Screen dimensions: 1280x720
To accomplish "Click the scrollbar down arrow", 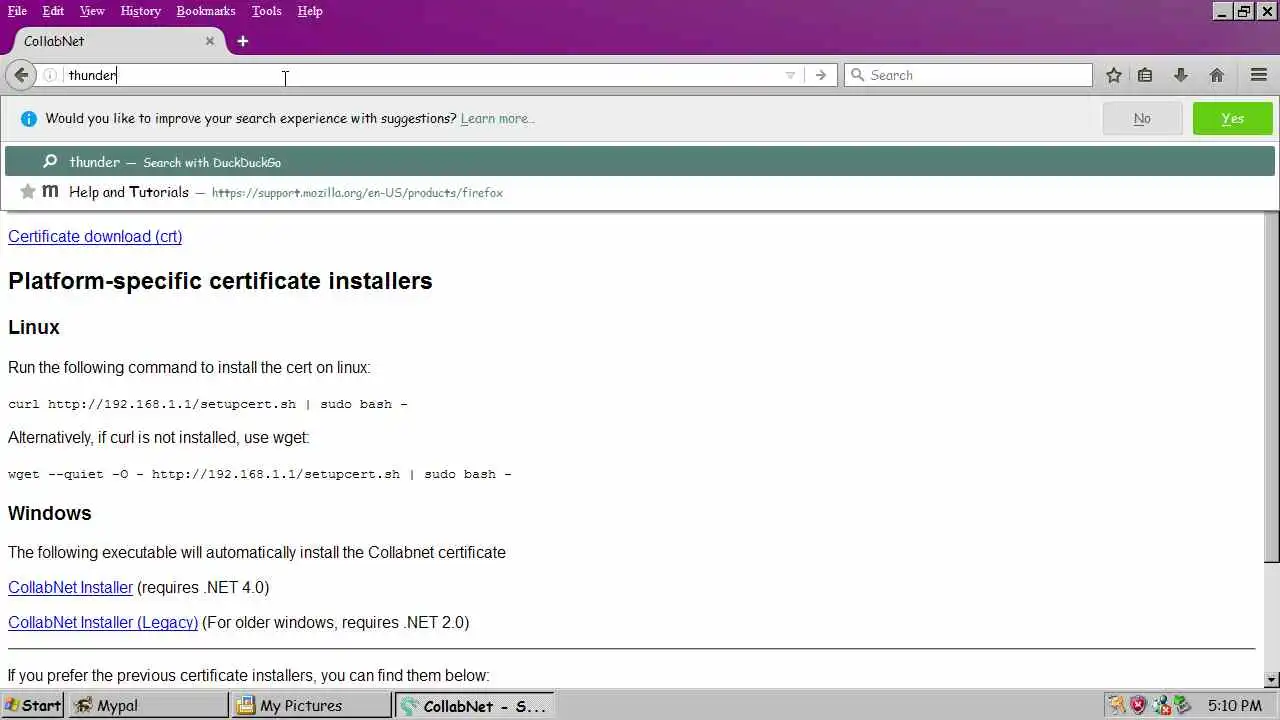I will pos(1271,680).
